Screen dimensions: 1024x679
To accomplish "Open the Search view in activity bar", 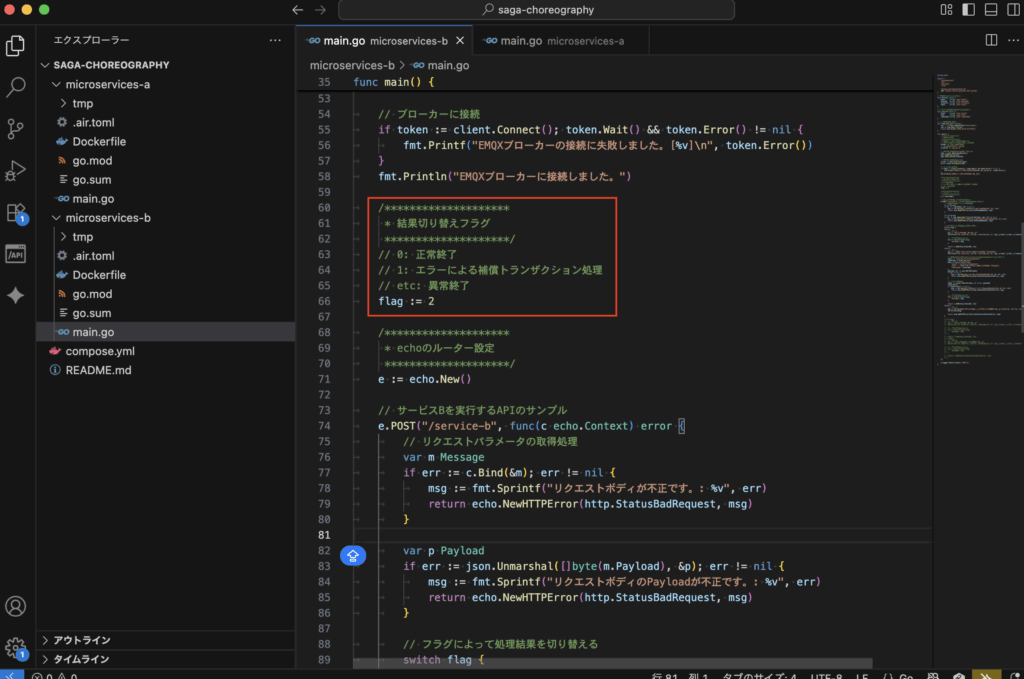I will point(16,88).
